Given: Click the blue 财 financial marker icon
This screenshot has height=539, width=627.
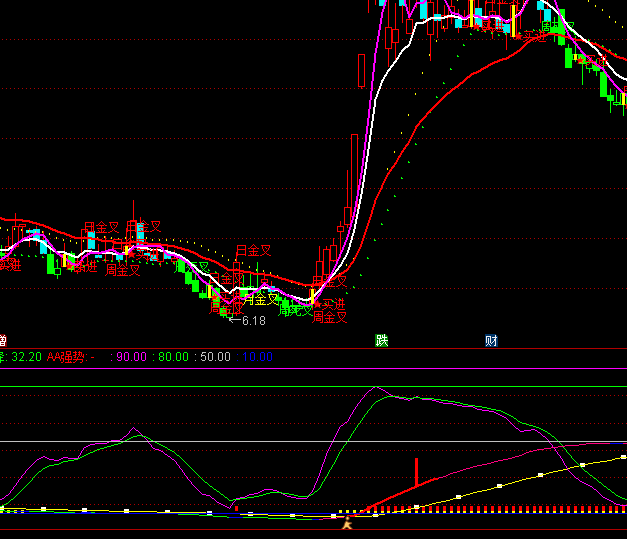Looking at the screenshot, I should 491,340.
